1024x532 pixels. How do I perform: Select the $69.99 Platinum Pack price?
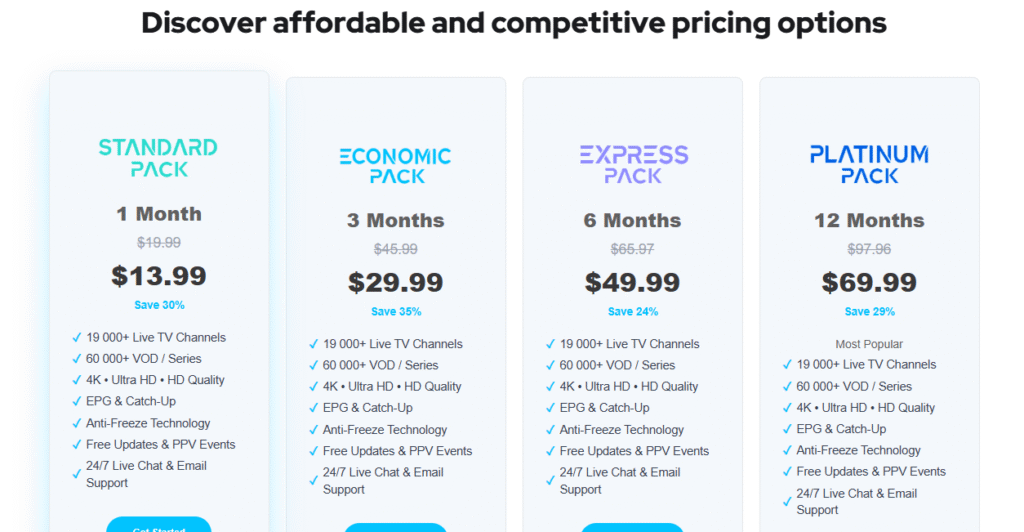869,282
